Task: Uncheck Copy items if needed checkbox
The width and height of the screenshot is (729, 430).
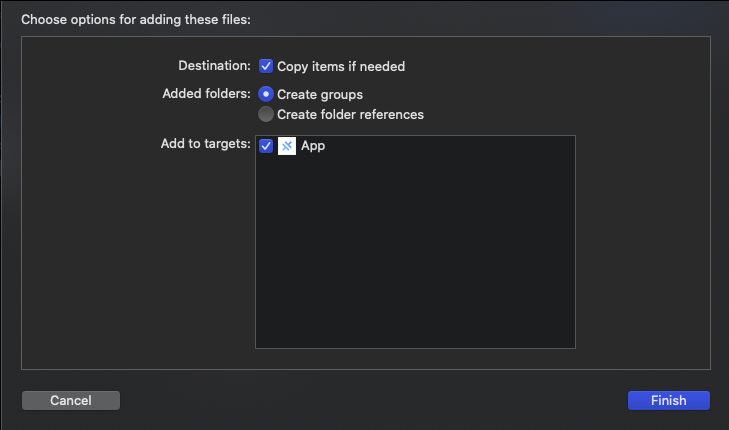Action: [266, 66]
